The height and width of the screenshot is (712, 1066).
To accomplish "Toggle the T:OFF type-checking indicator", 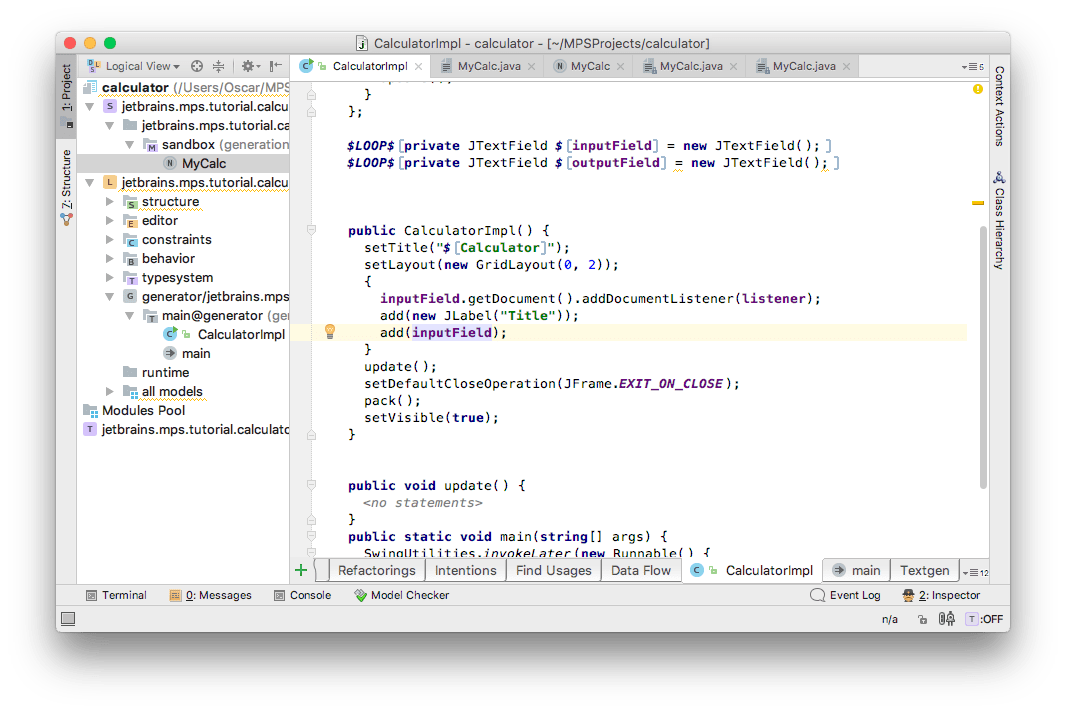I will click(984, 619).
